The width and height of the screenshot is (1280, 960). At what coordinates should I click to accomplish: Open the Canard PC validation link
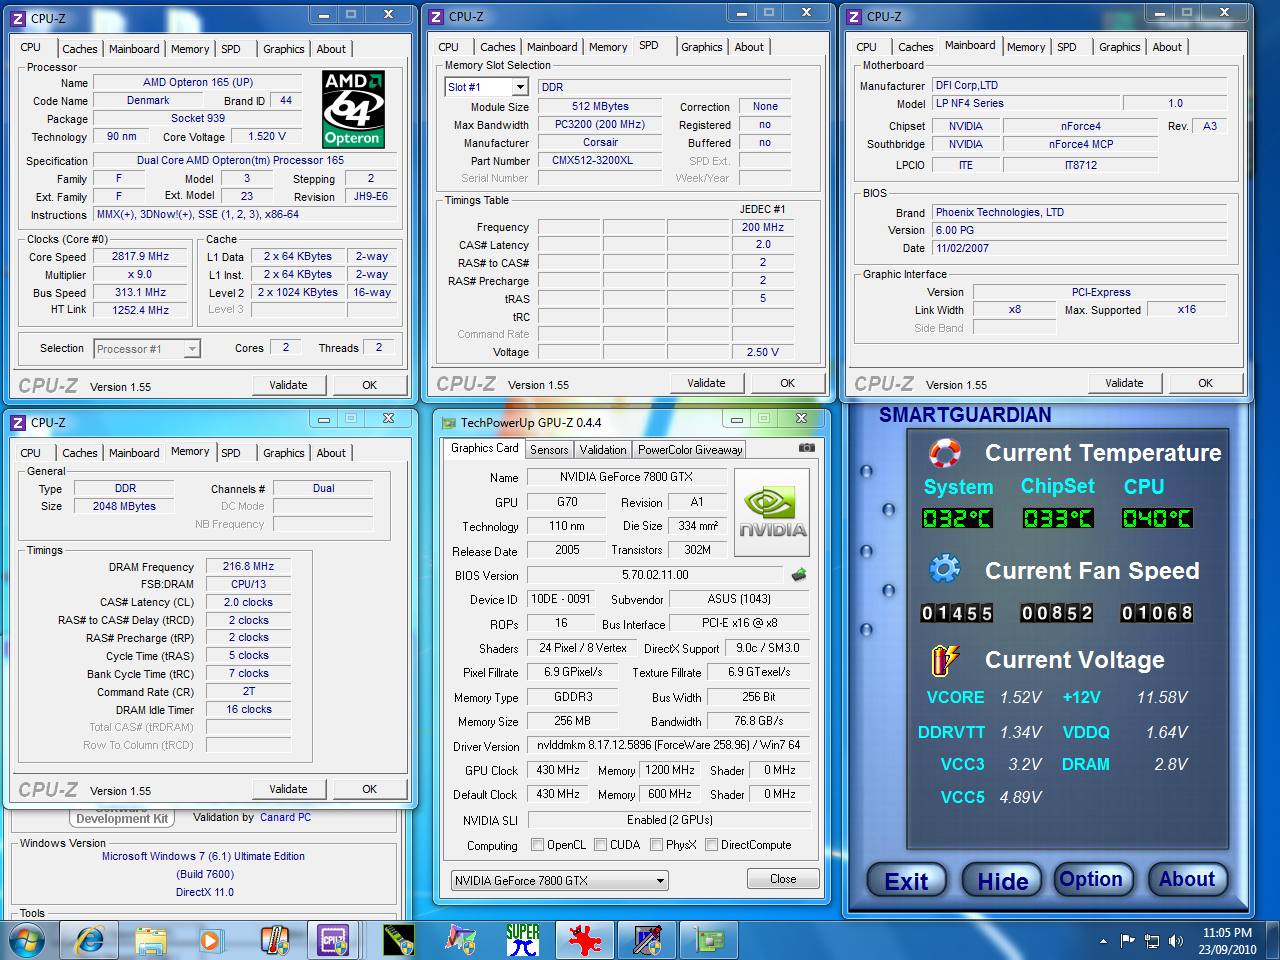[x=285, y=817]
